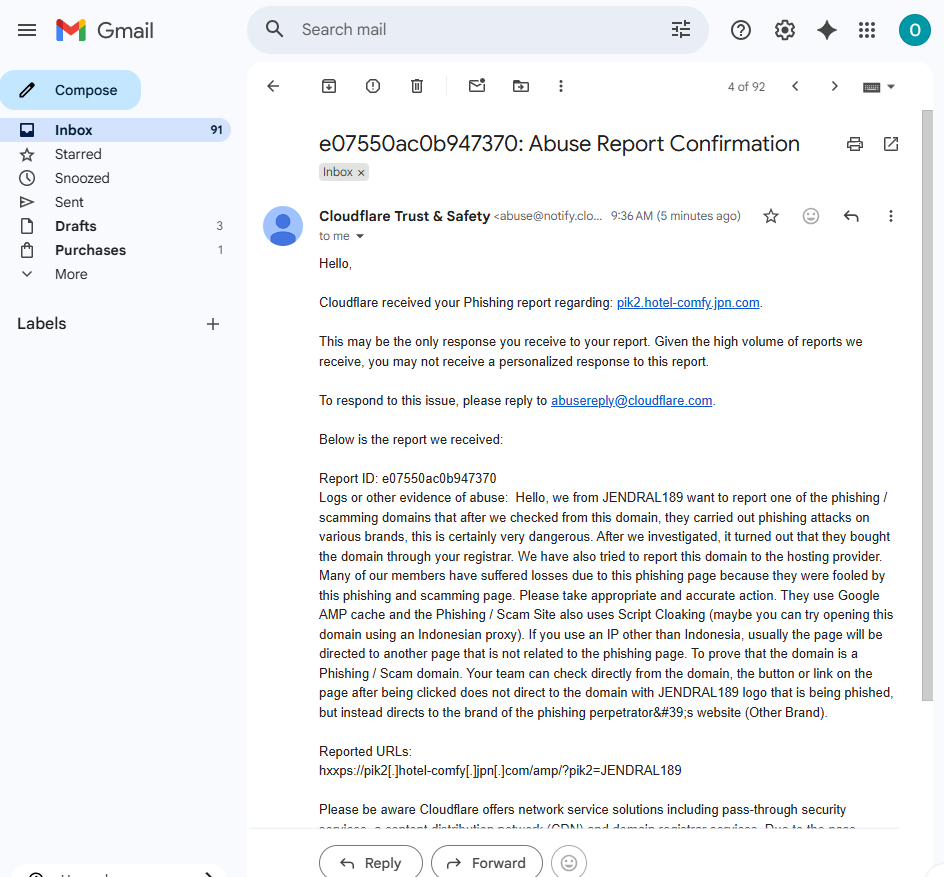944x877 pixels.
Task: Click sender name Cloudflare Trust & Safety
Action: pyautogui.click(x=405, y=216)
